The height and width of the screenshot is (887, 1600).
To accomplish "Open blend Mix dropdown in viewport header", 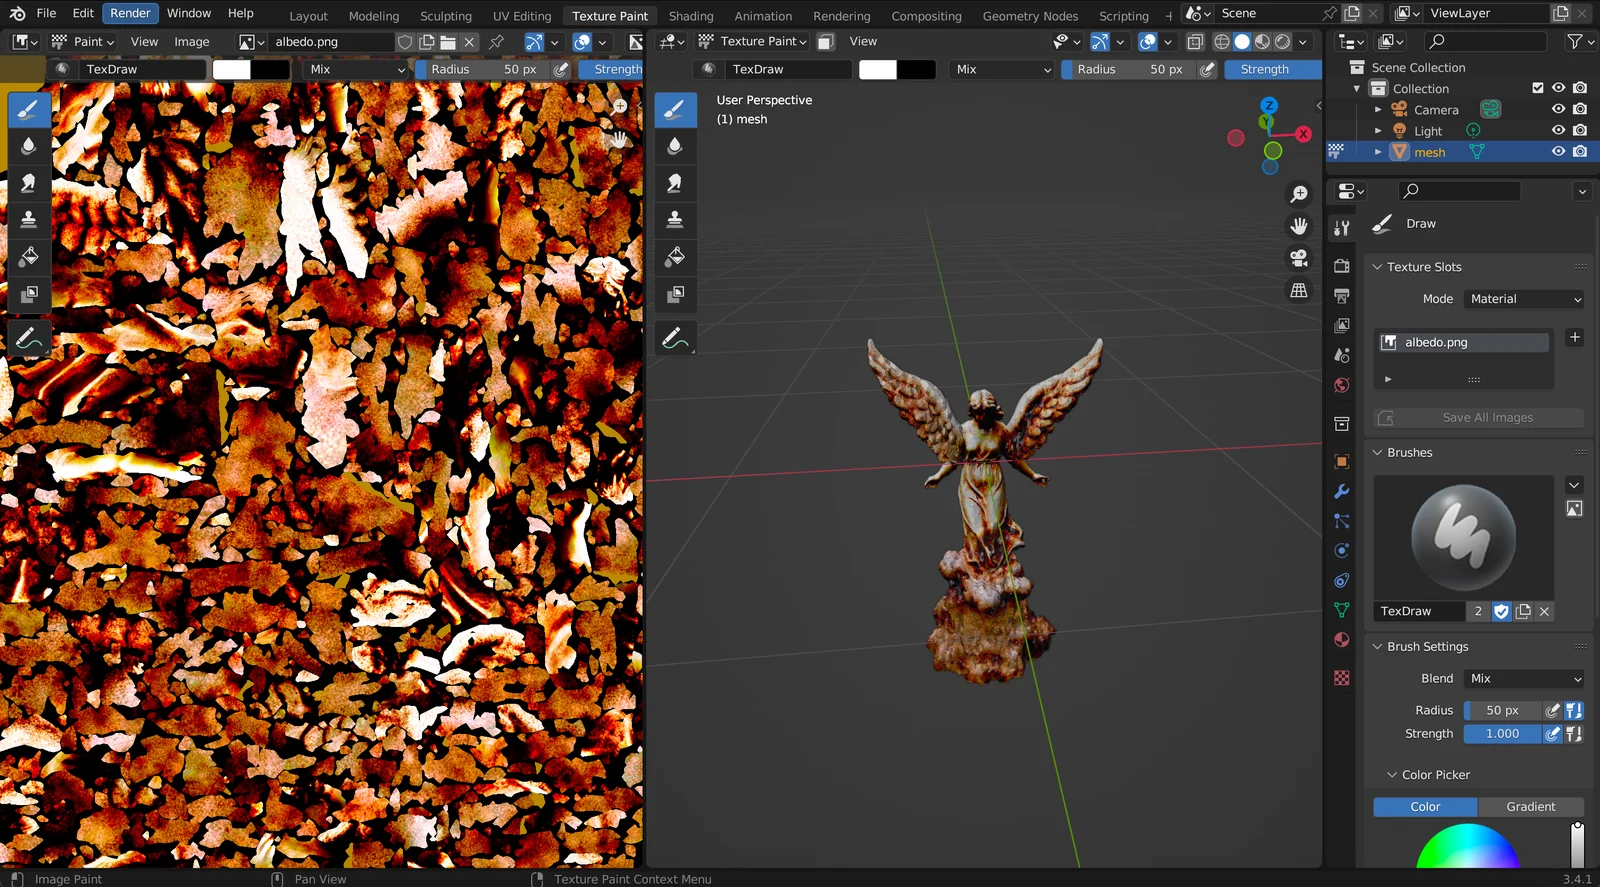I will [x=1003, y=69].
